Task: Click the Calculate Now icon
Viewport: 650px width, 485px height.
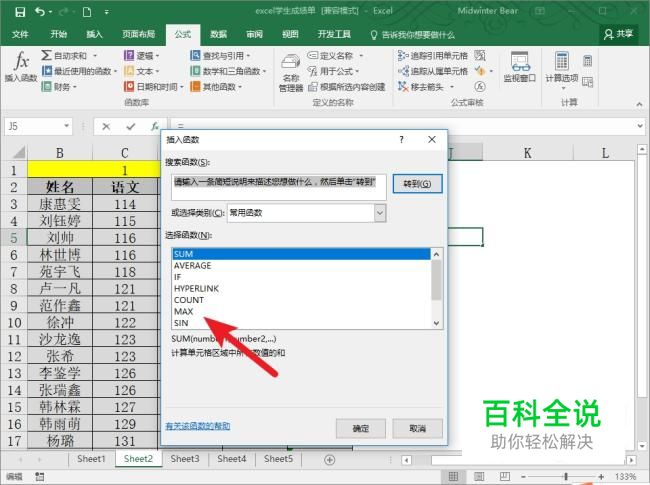Action: 587,61
